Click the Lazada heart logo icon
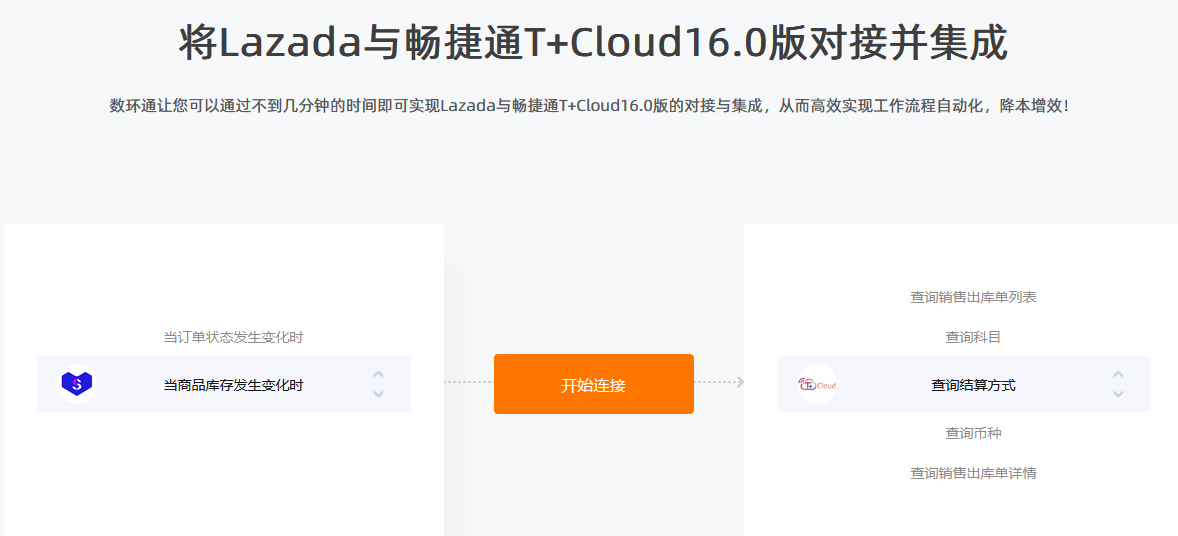Image resolution: width=1178 pixels, height=536 pixels. point(77,384)
